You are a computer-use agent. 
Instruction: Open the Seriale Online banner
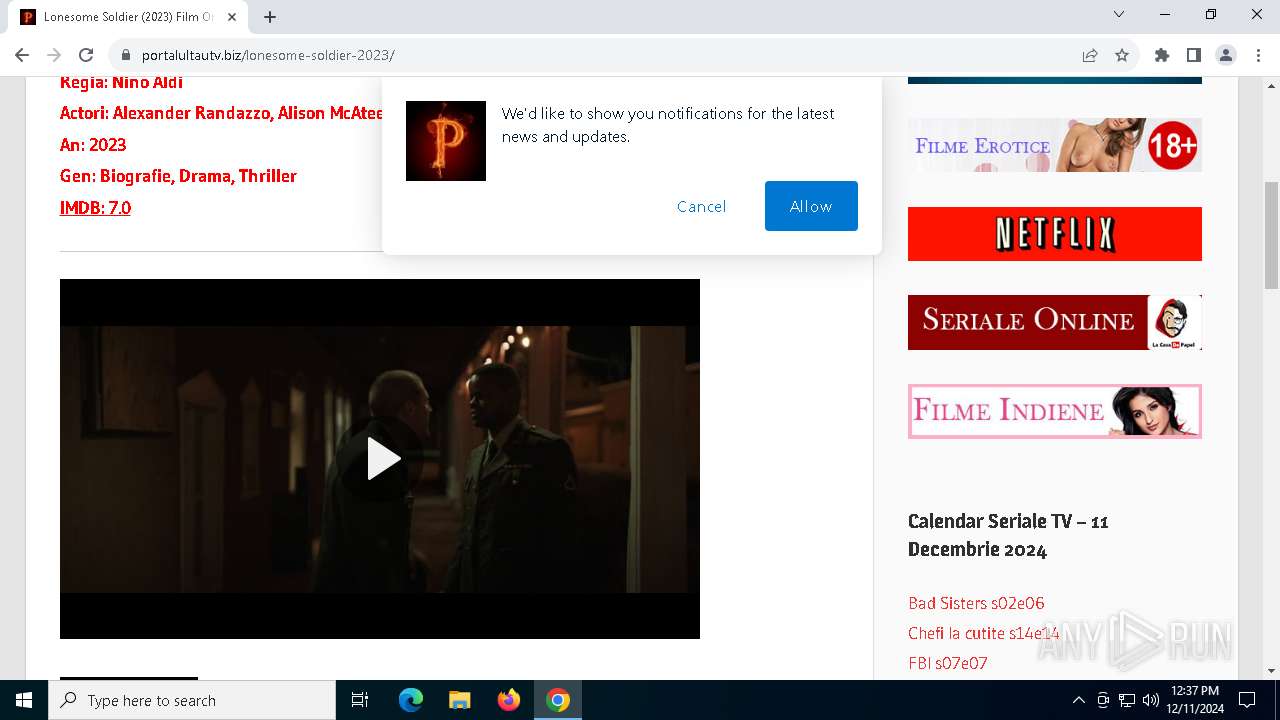(1055, 322)
